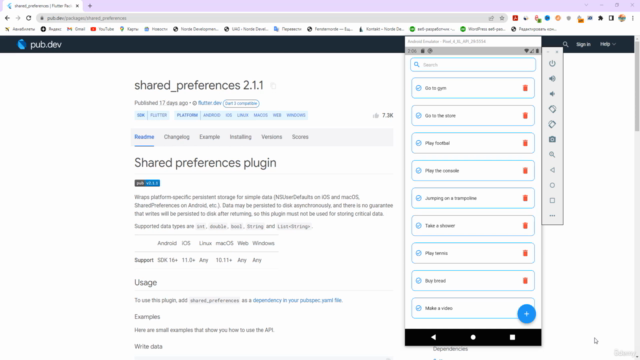Screen dimensions: 640x360
Task: Open the Example tab
Action: (209, 137)
